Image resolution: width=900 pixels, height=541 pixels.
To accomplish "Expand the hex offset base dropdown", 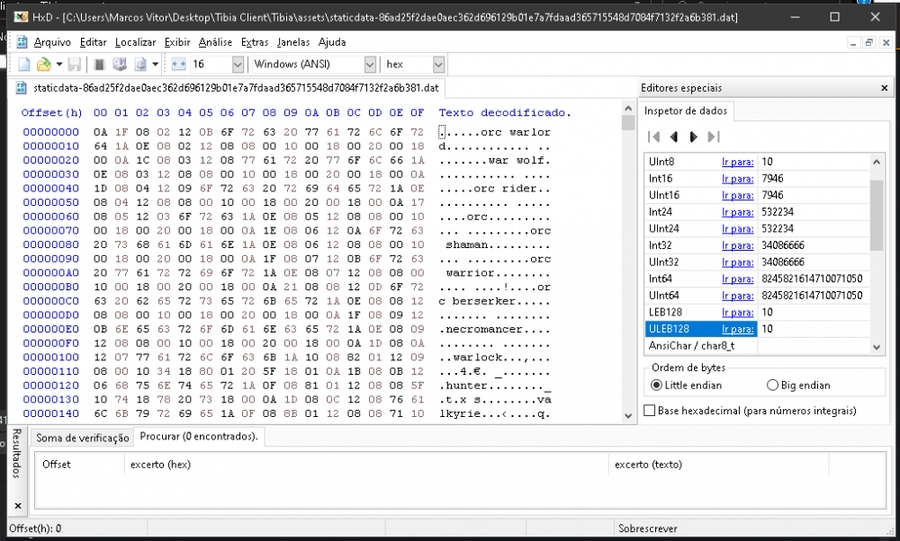I will click(x=438, y=64).
